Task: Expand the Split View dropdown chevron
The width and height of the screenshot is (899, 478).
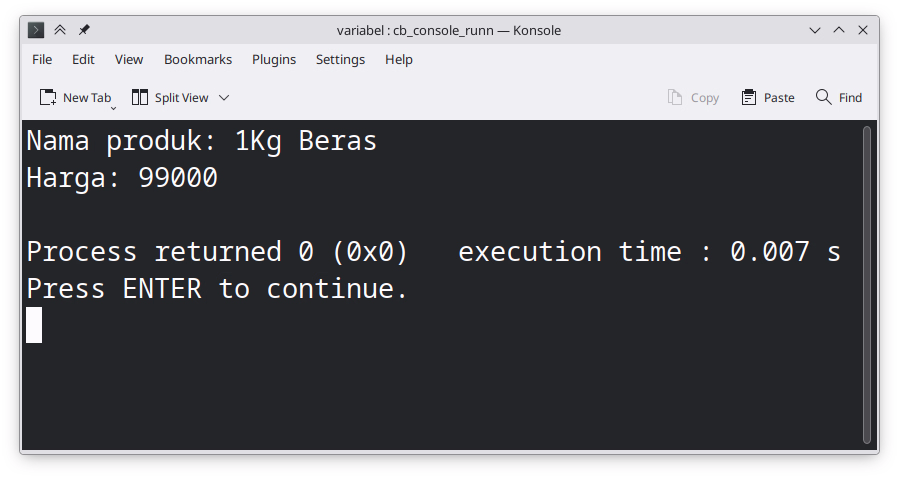Action: click(224, 97)
